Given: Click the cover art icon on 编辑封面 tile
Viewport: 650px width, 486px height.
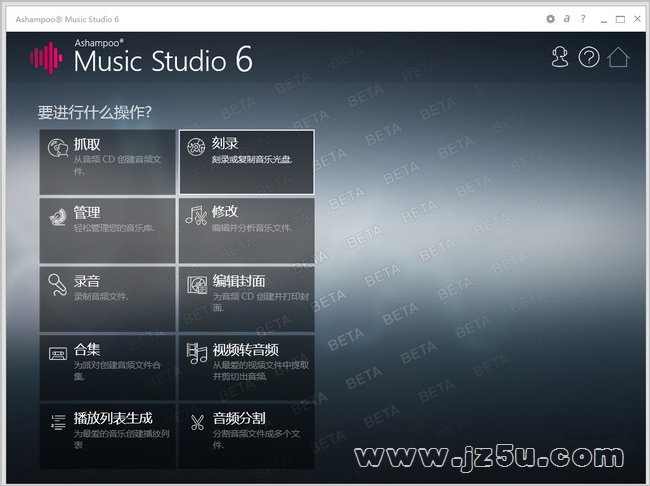Looking at the screenshot, I should pyautogui.click(x=197, y=284).
